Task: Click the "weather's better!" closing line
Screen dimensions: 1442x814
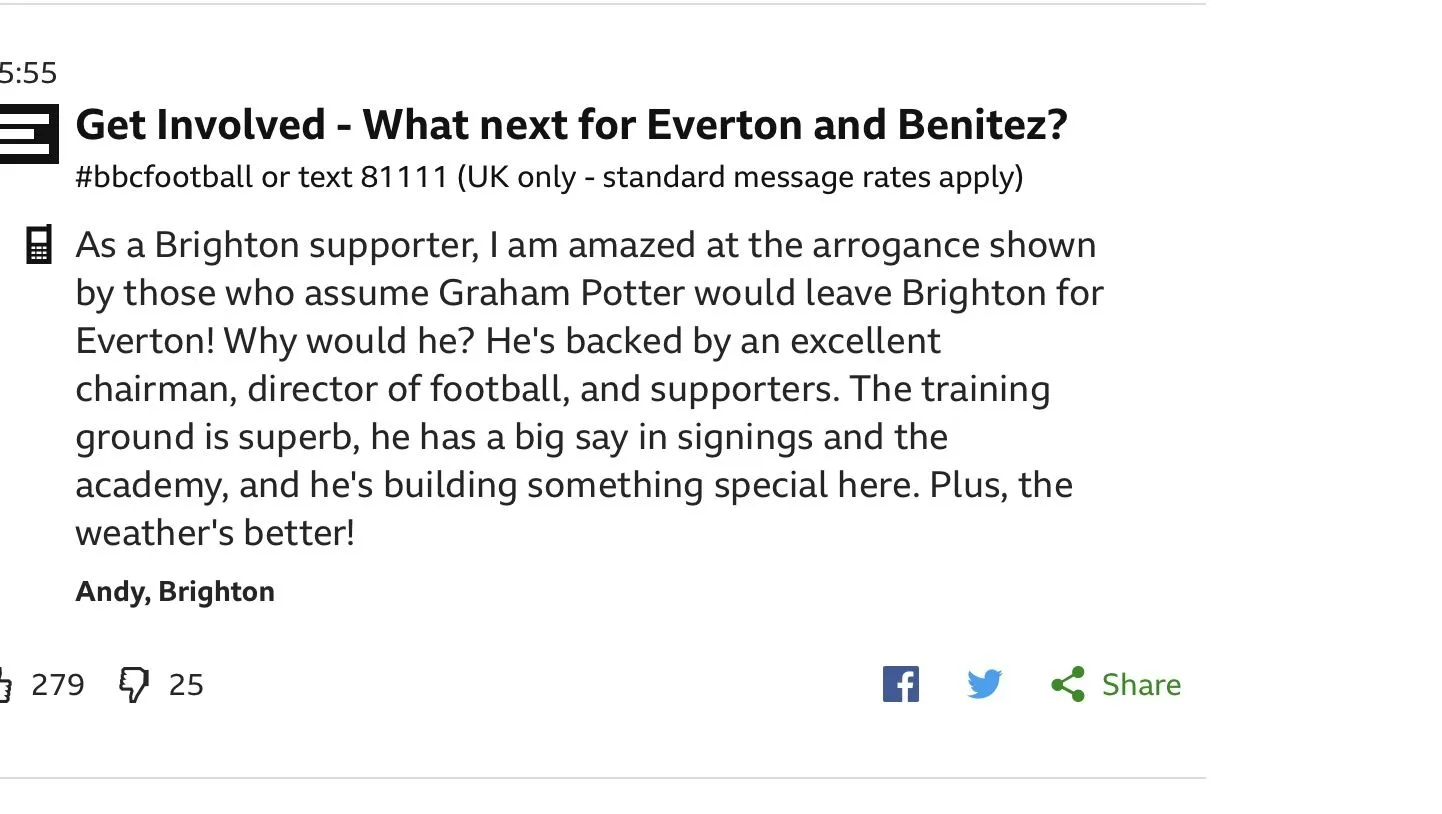Action: (x=215, y=533)
